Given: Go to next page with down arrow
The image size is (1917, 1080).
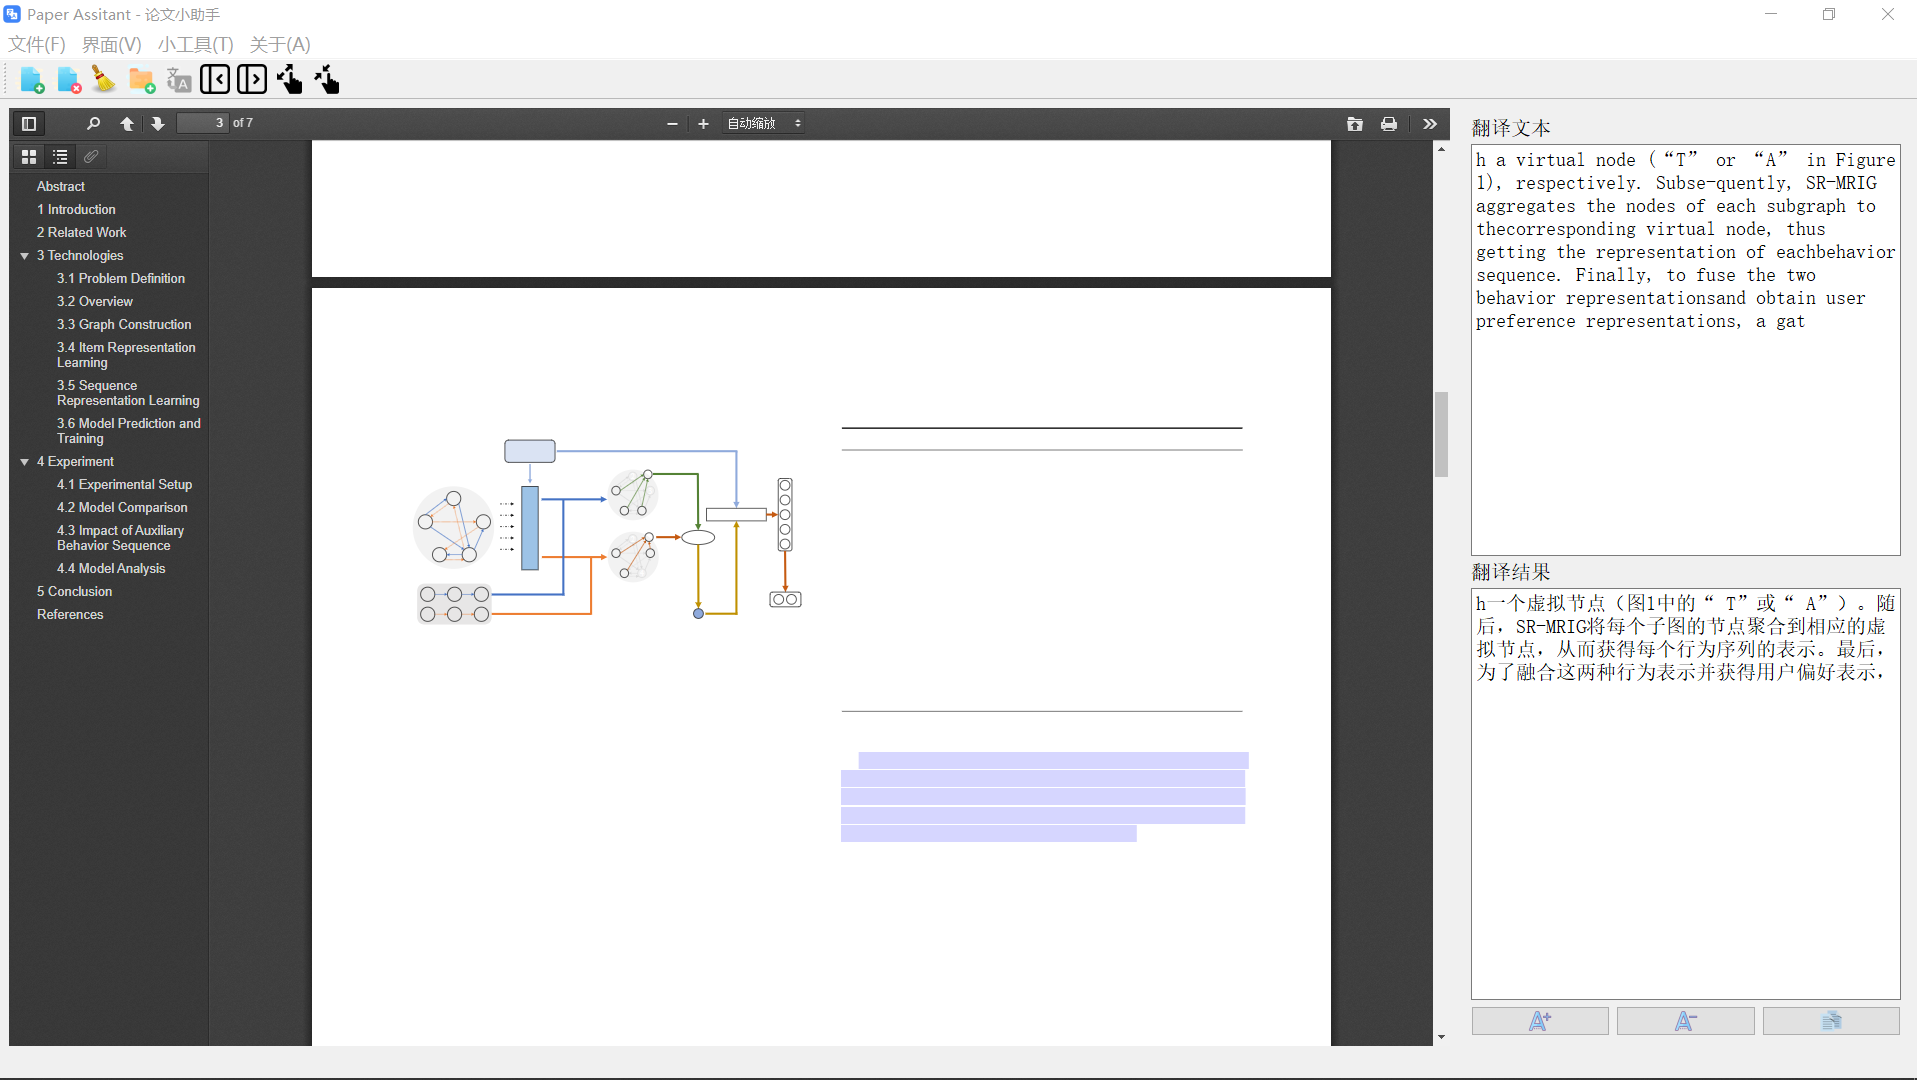Looking at the screenshot, I should [157, 123].
